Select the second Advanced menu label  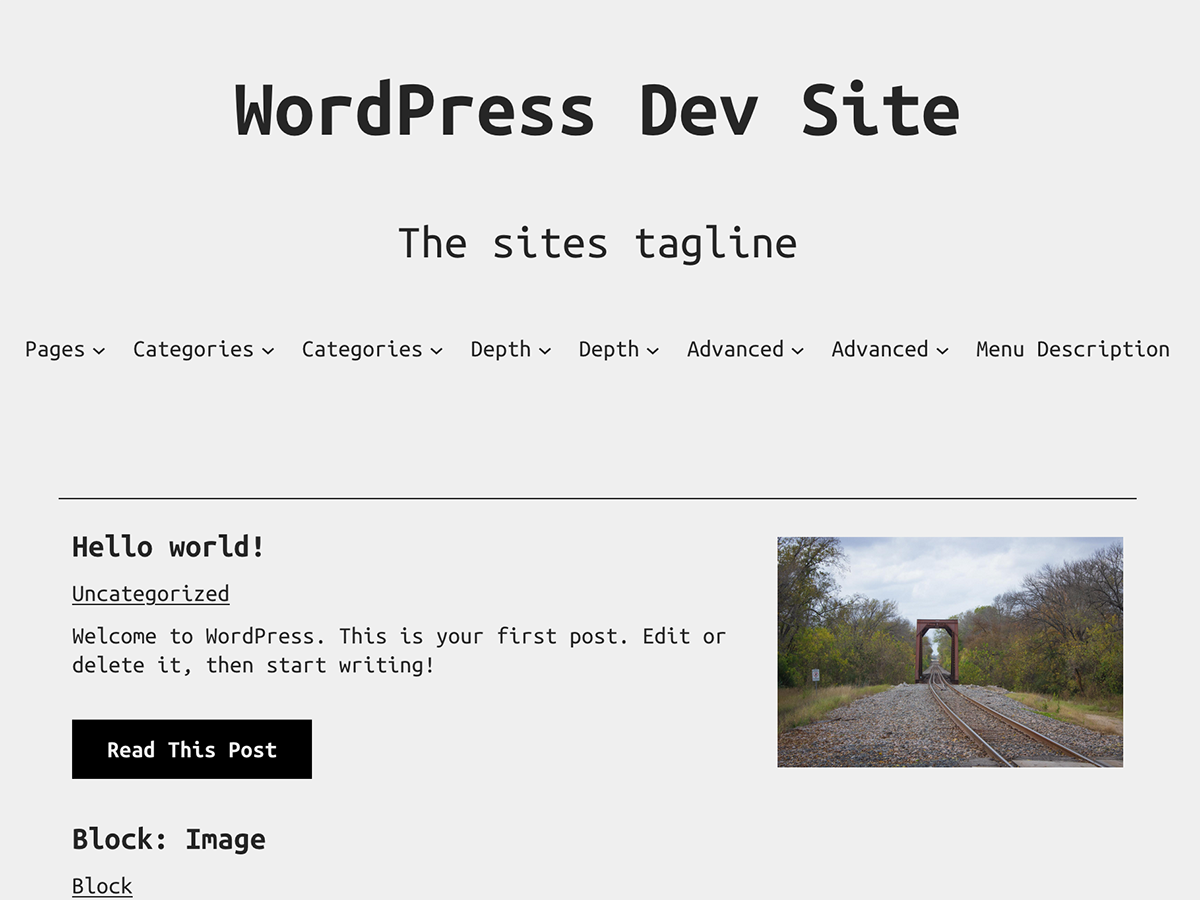coord(880,349)
